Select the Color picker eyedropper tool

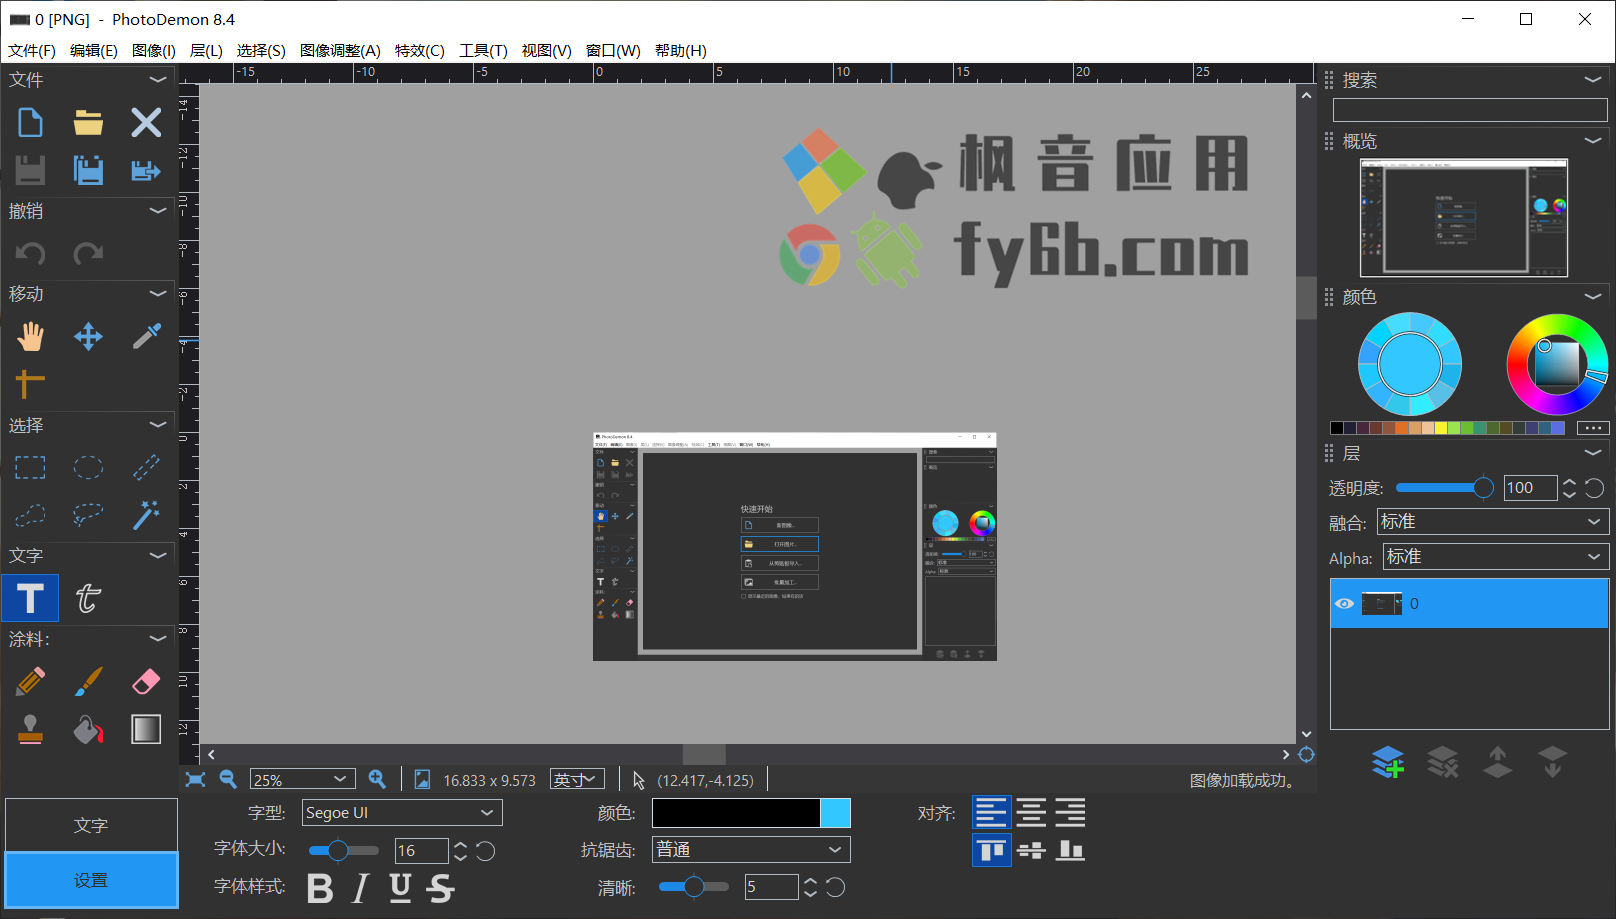tap(146, 336)
